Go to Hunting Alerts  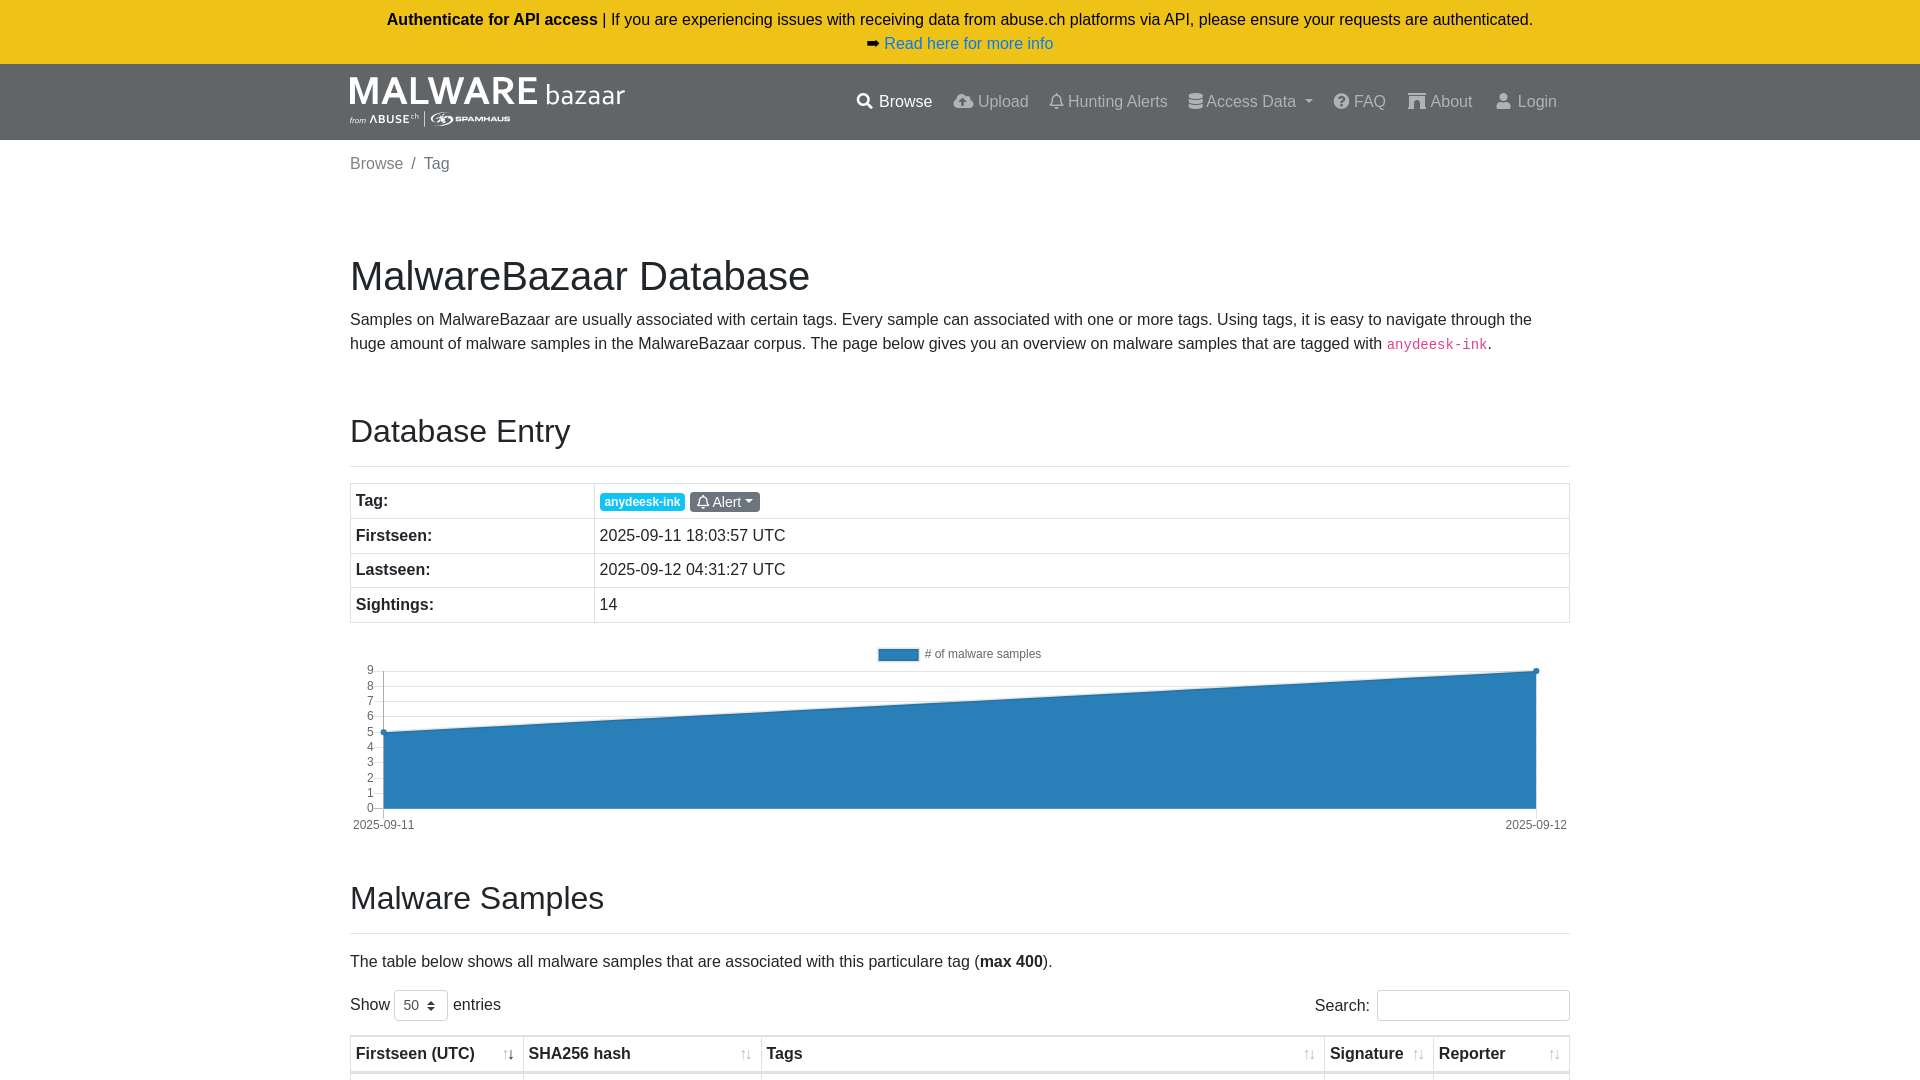[1108, 102]
